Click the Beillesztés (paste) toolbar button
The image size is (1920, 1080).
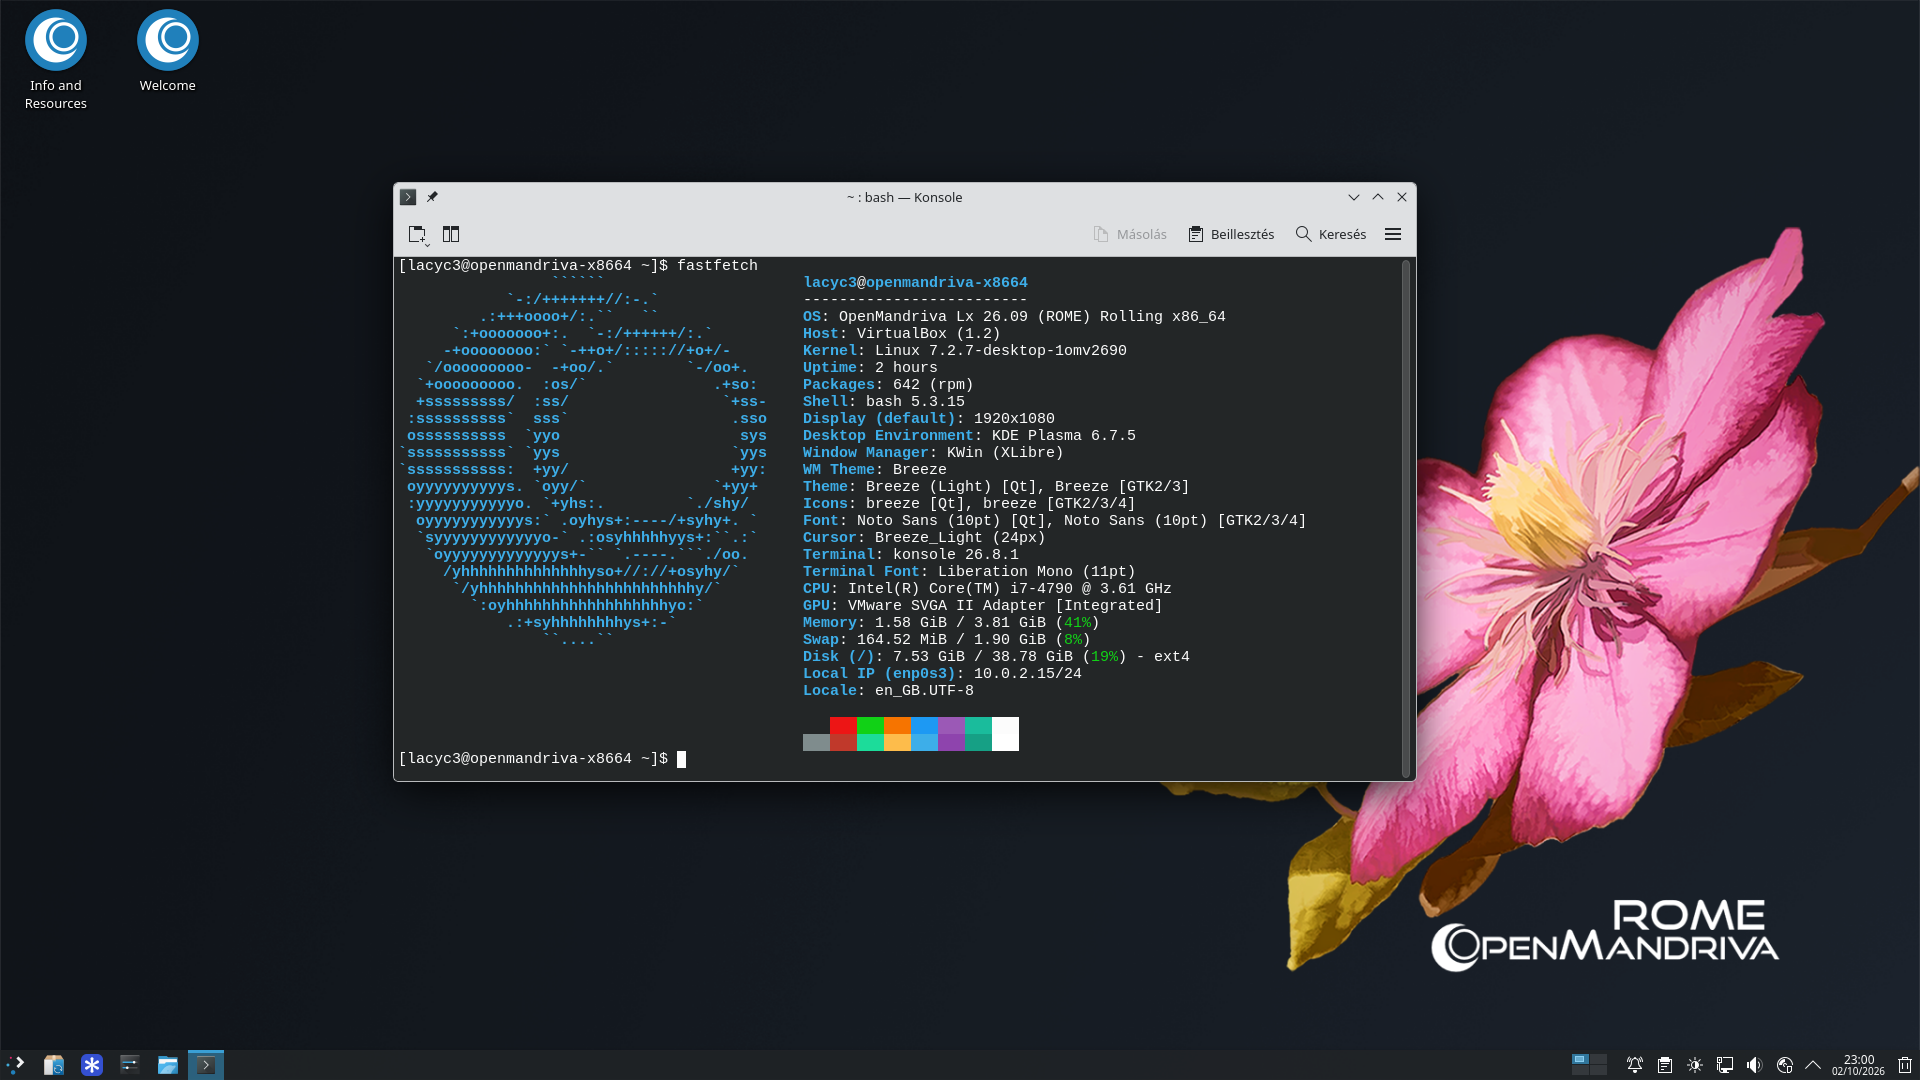(1231, 234)
